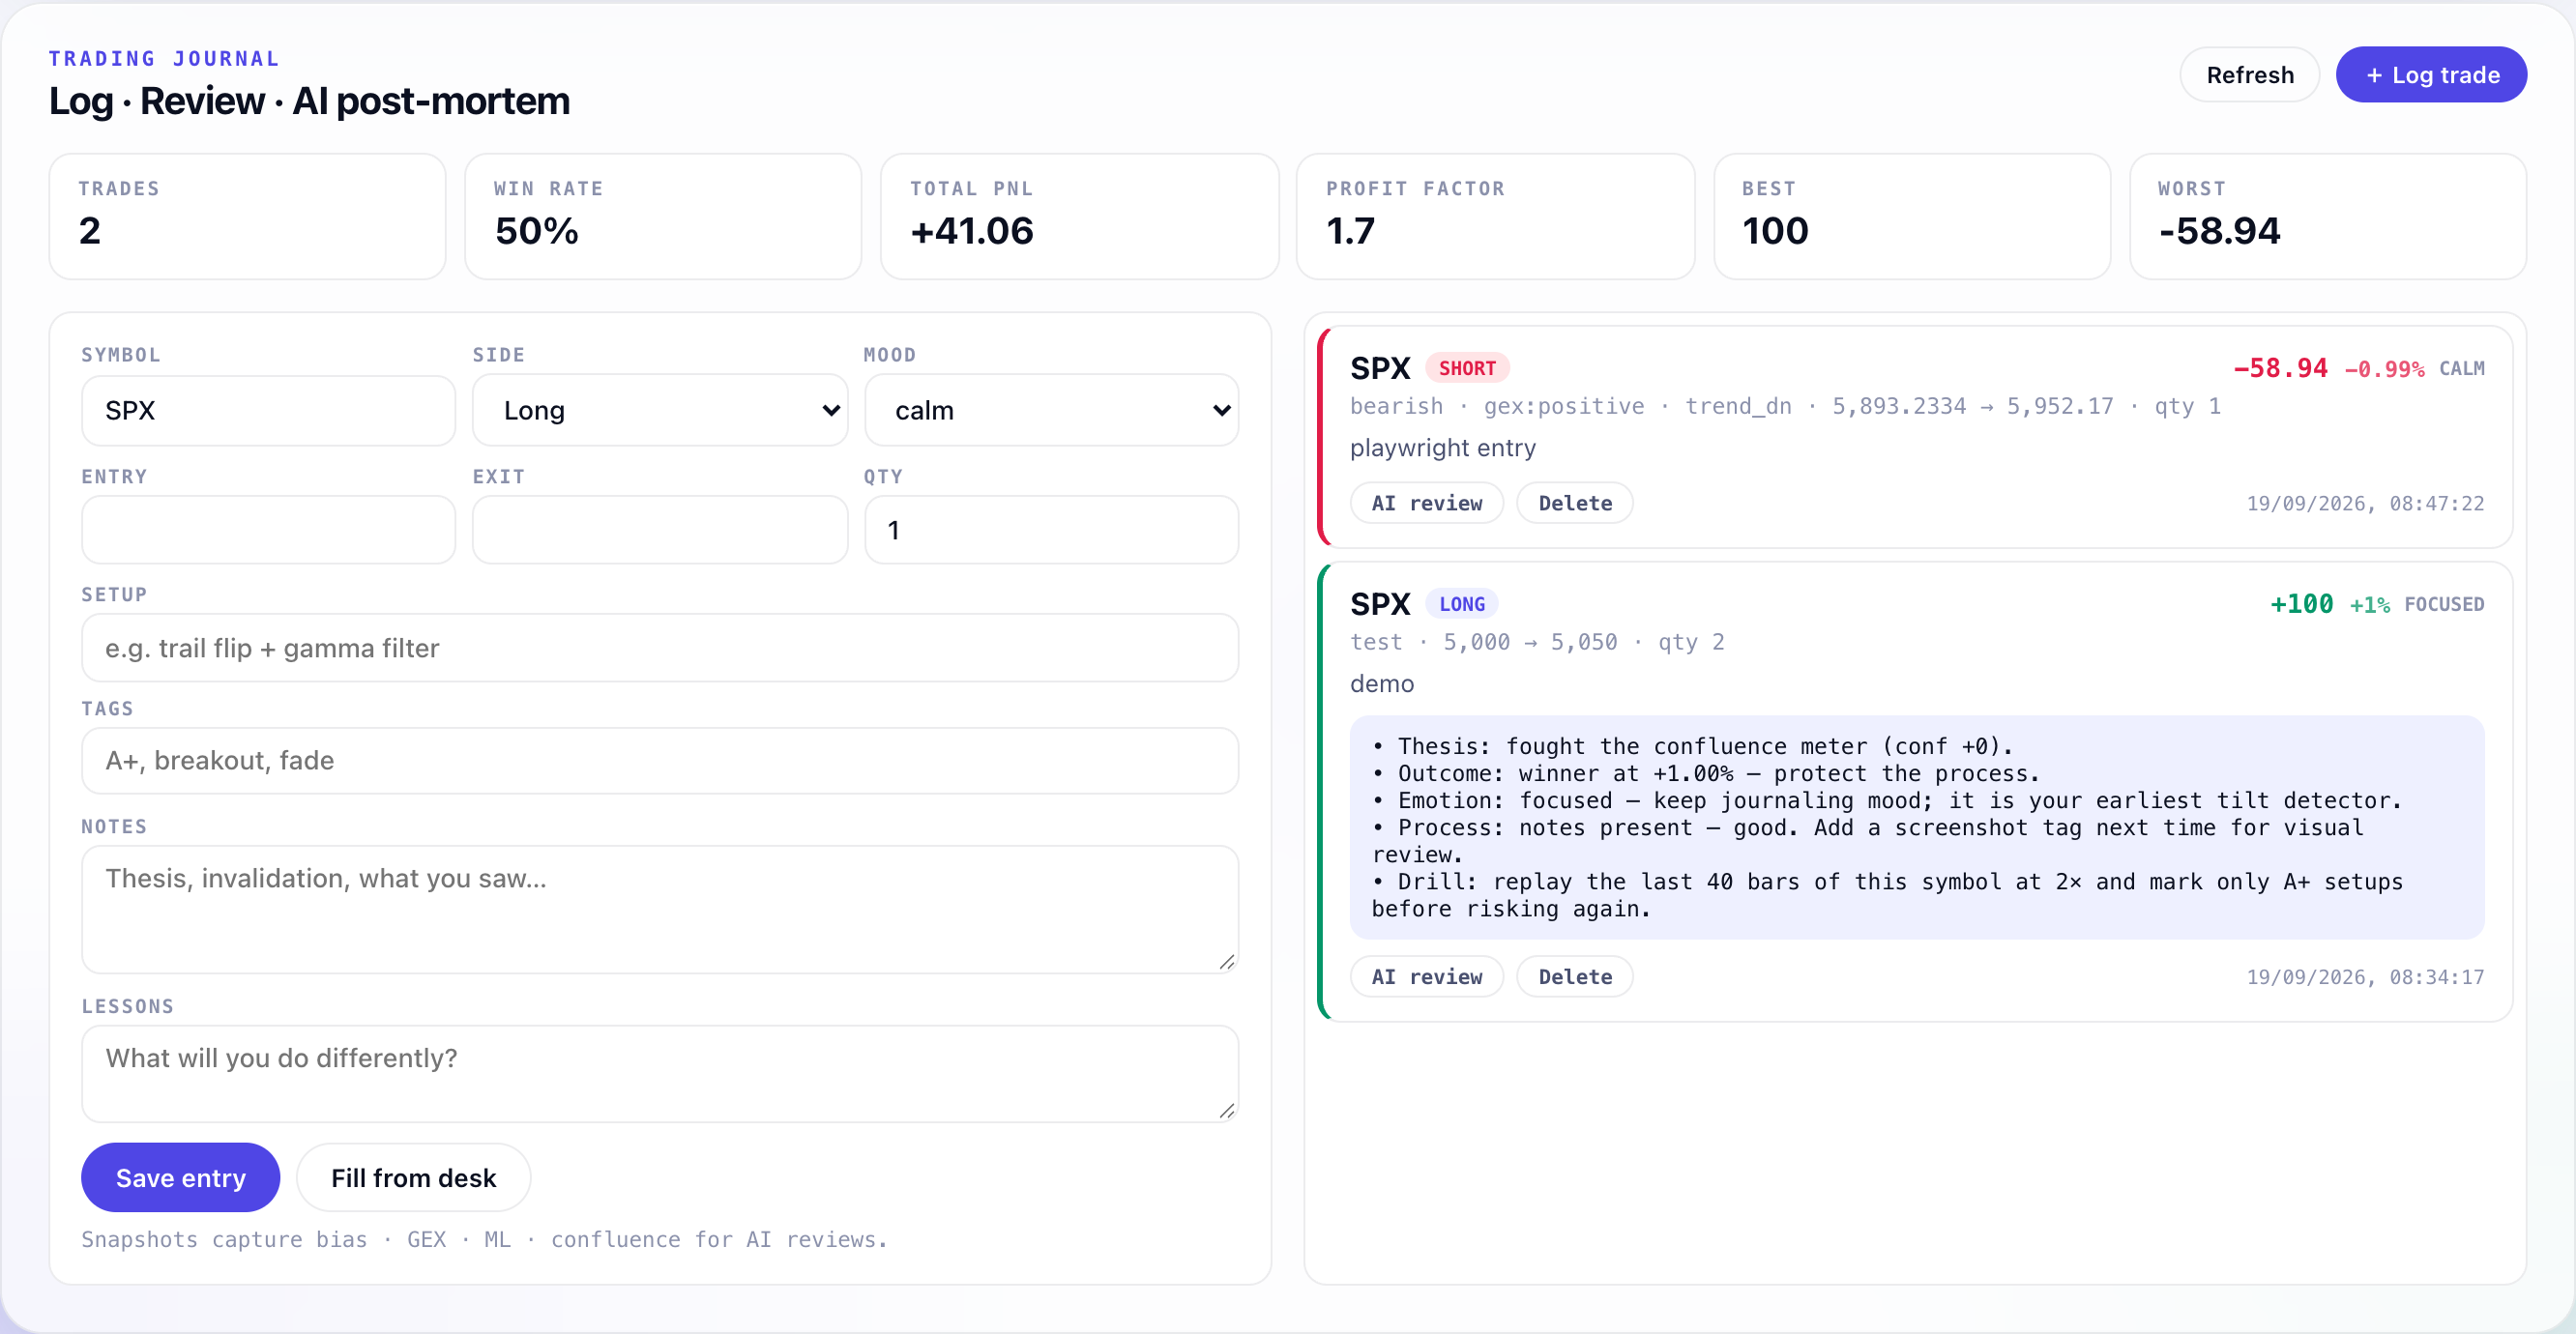Click the Profit Factor 1.7 card
The height and width of the screenshot is (1334, 2576).
pyautogui.click(x=1495, y=216)
